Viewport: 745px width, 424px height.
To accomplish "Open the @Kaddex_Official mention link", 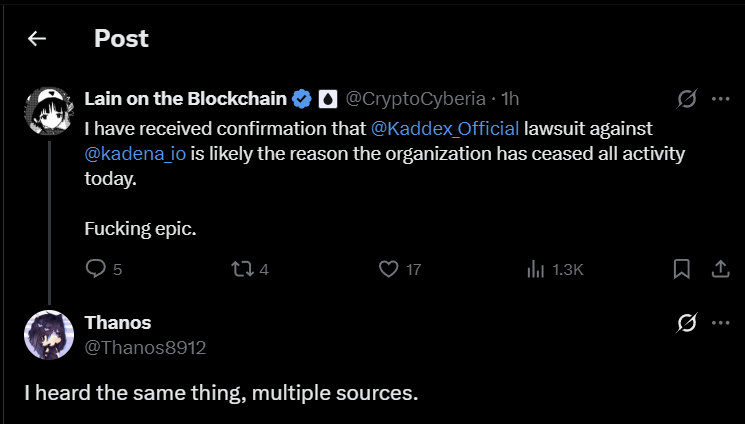I will coord(445,128).
